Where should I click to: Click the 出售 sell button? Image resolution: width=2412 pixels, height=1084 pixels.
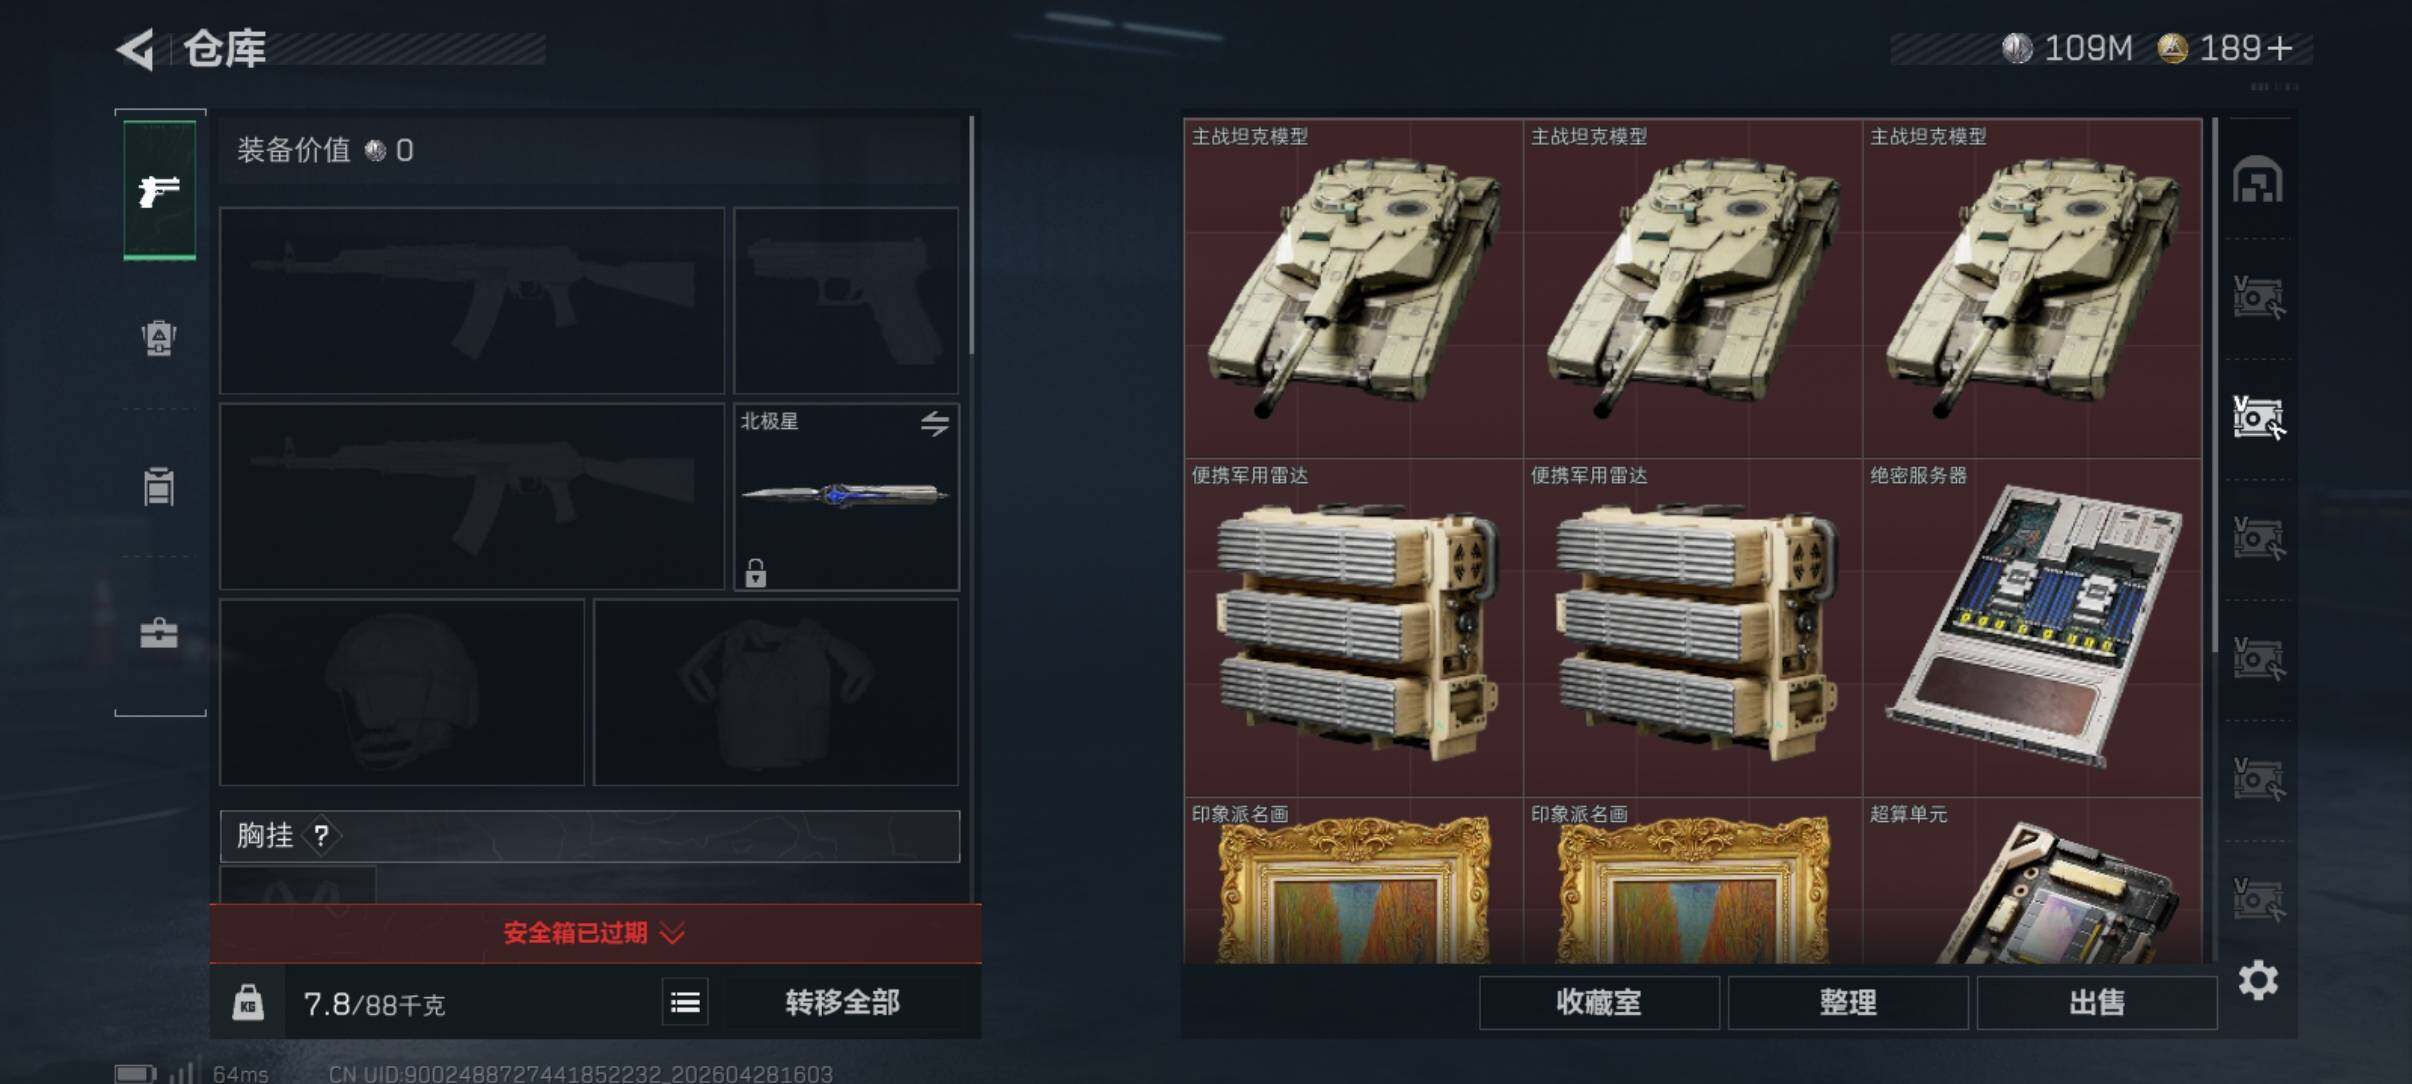point(2097,1002)
